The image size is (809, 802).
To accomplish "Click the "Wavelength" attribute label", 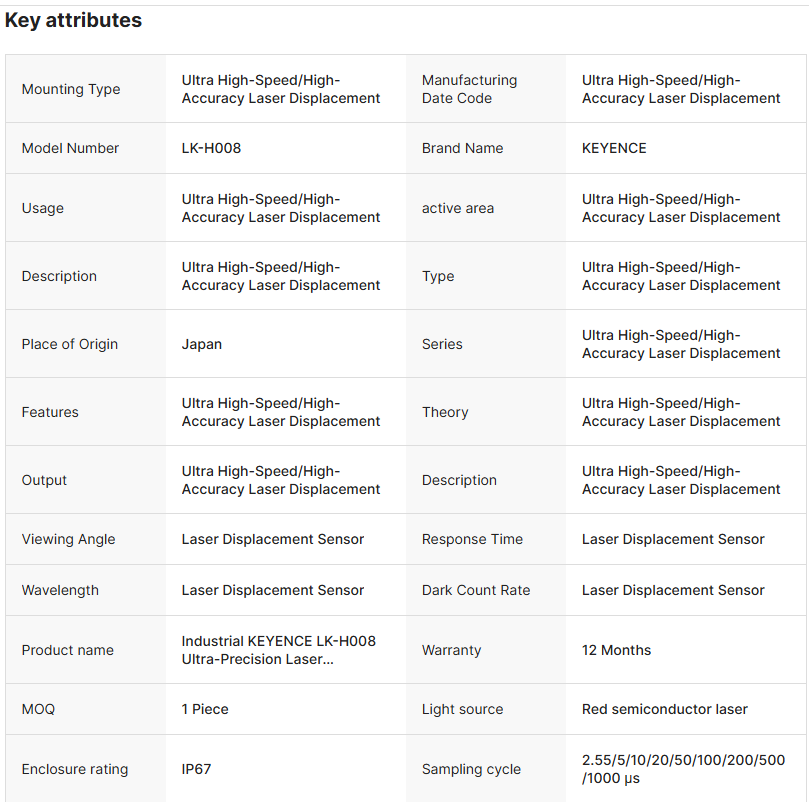I will click(60, 590).
